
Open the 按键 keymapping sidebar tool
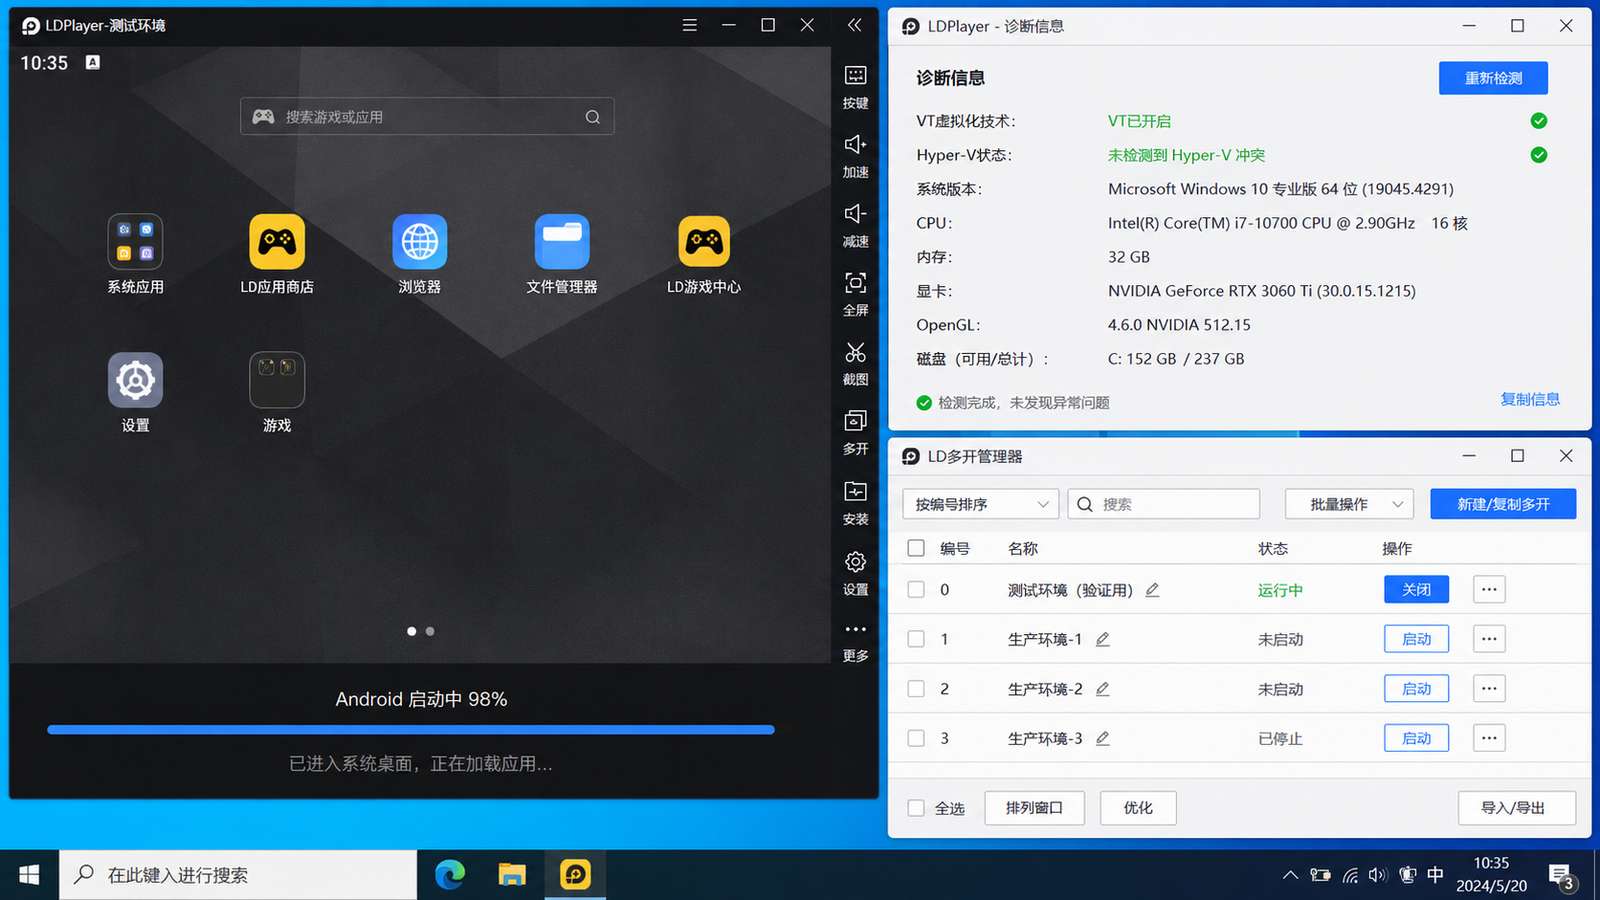[855, 87]
